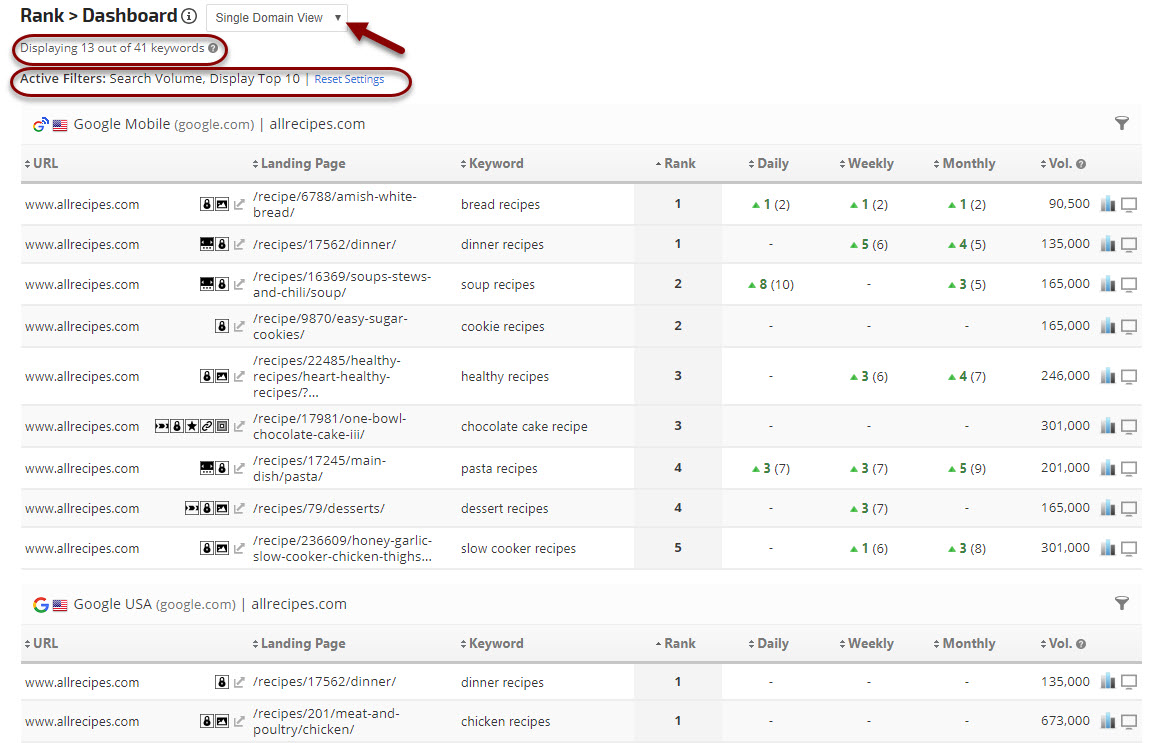The width and height of the screenshot is (1149, 743).
Task: Open filter funnel for Google USA table
Action: point(1121,603)
